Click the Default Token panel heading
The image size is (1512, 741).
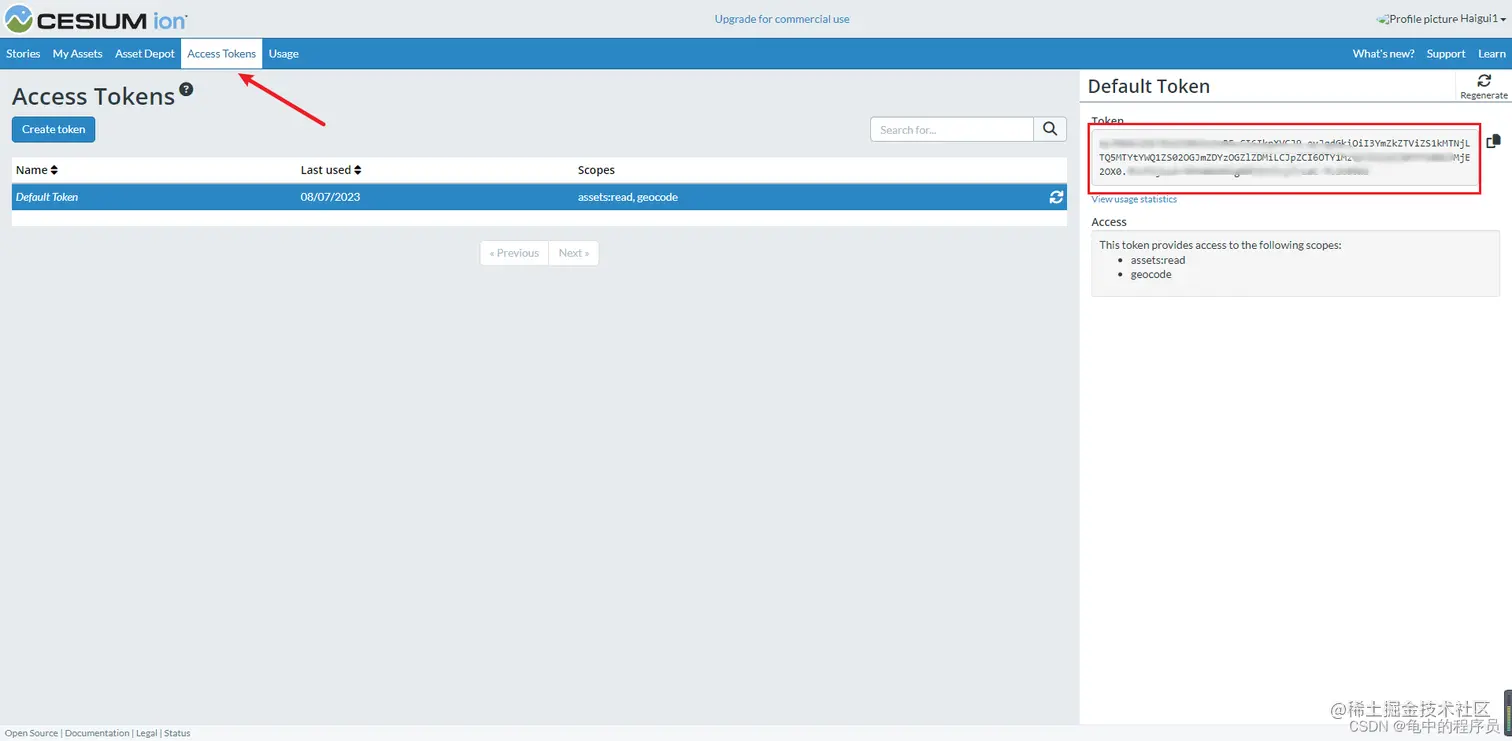pos(1149,86)
